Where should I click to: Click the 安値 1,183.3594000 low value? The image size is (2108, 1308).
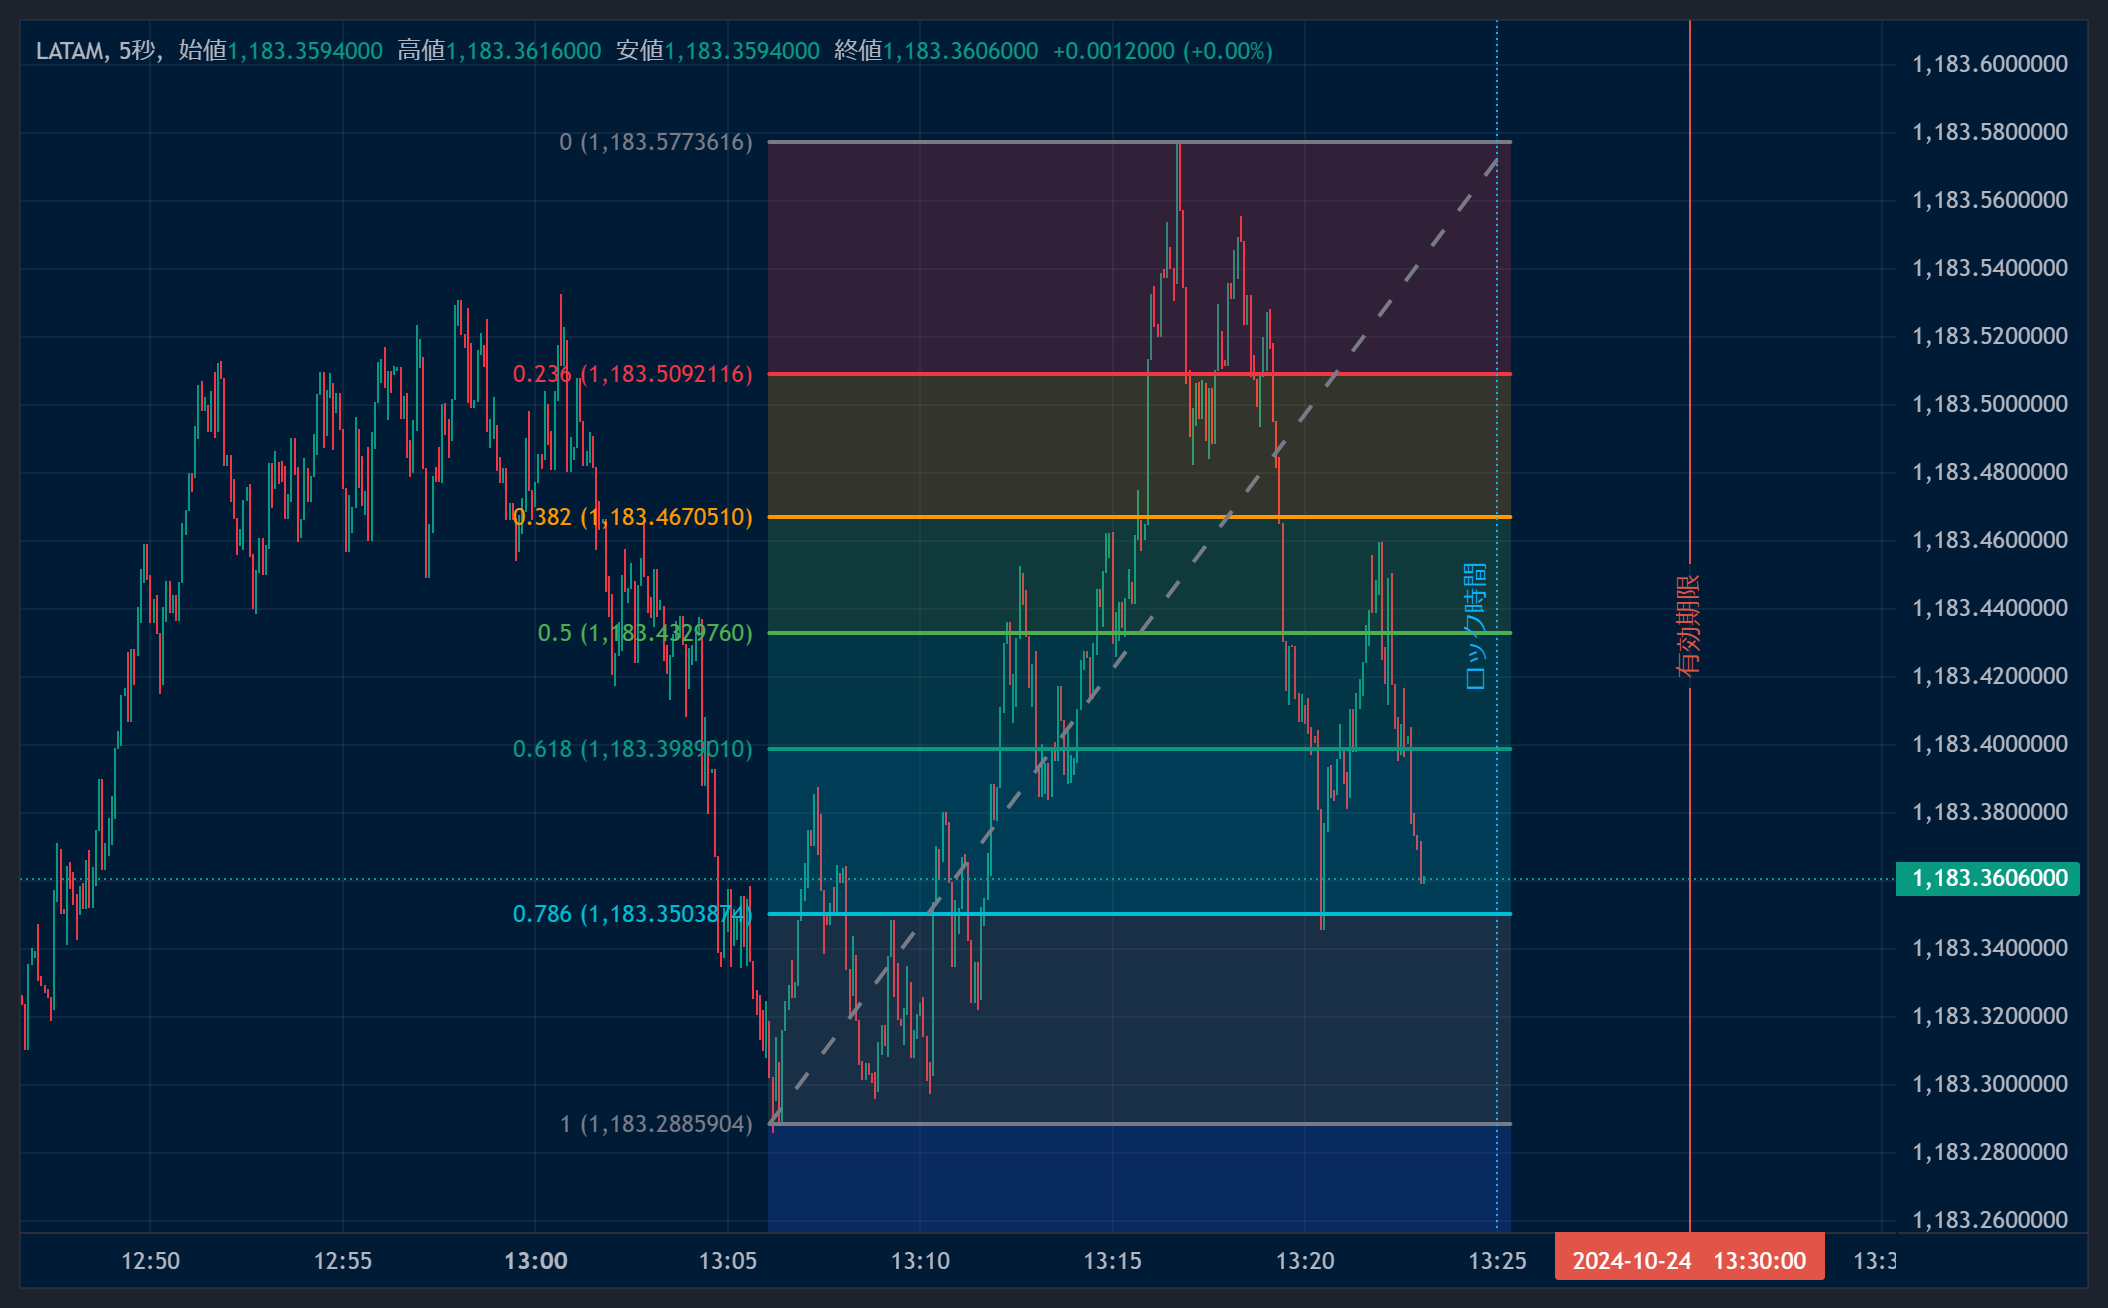718,51
